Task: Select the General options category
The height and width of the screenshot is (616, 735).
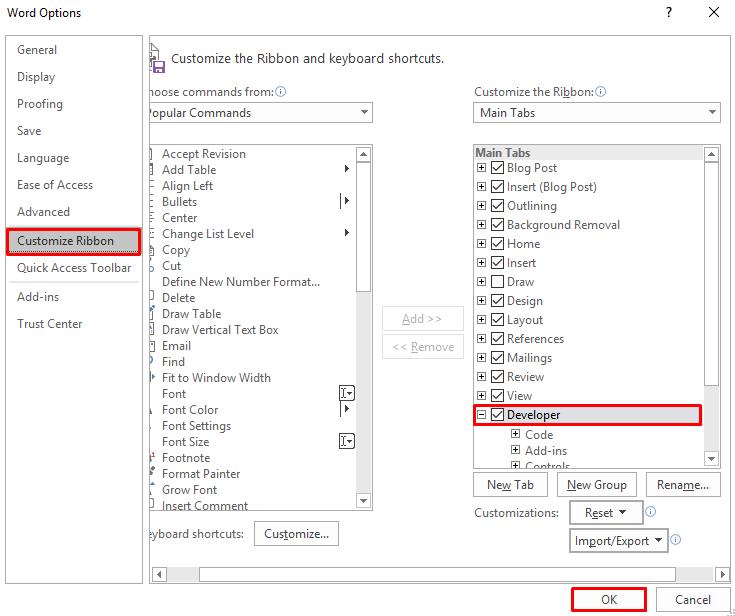Action: (37, 50)
